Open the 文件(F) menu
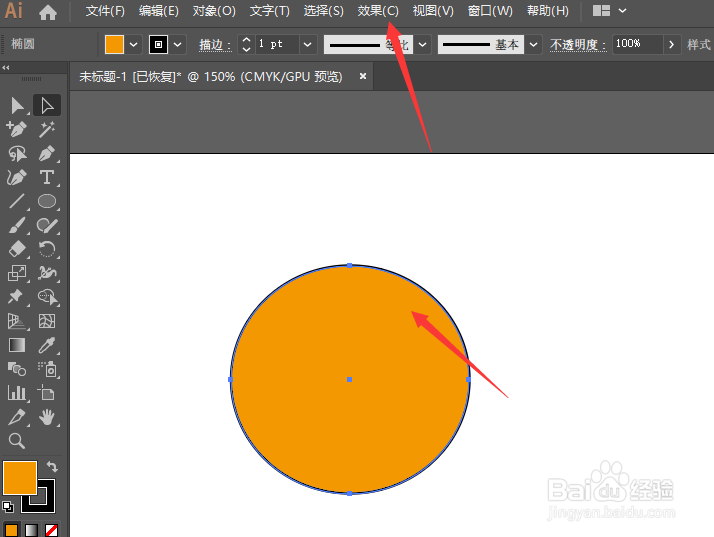 click(105, 11)
